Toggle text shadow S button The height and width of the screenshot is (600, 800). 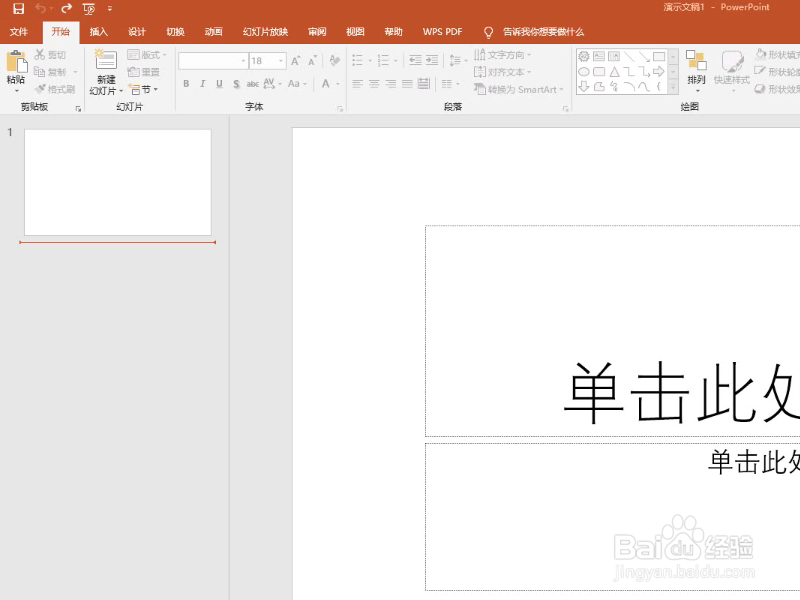click(x=236, y=84)
